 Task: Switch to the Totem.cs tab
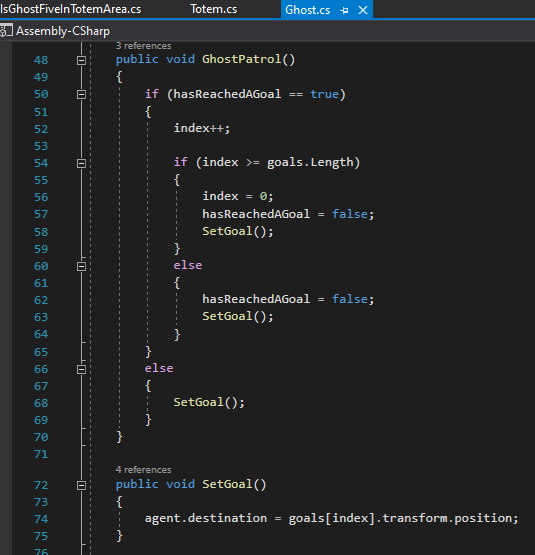click(x=214, y=9)
